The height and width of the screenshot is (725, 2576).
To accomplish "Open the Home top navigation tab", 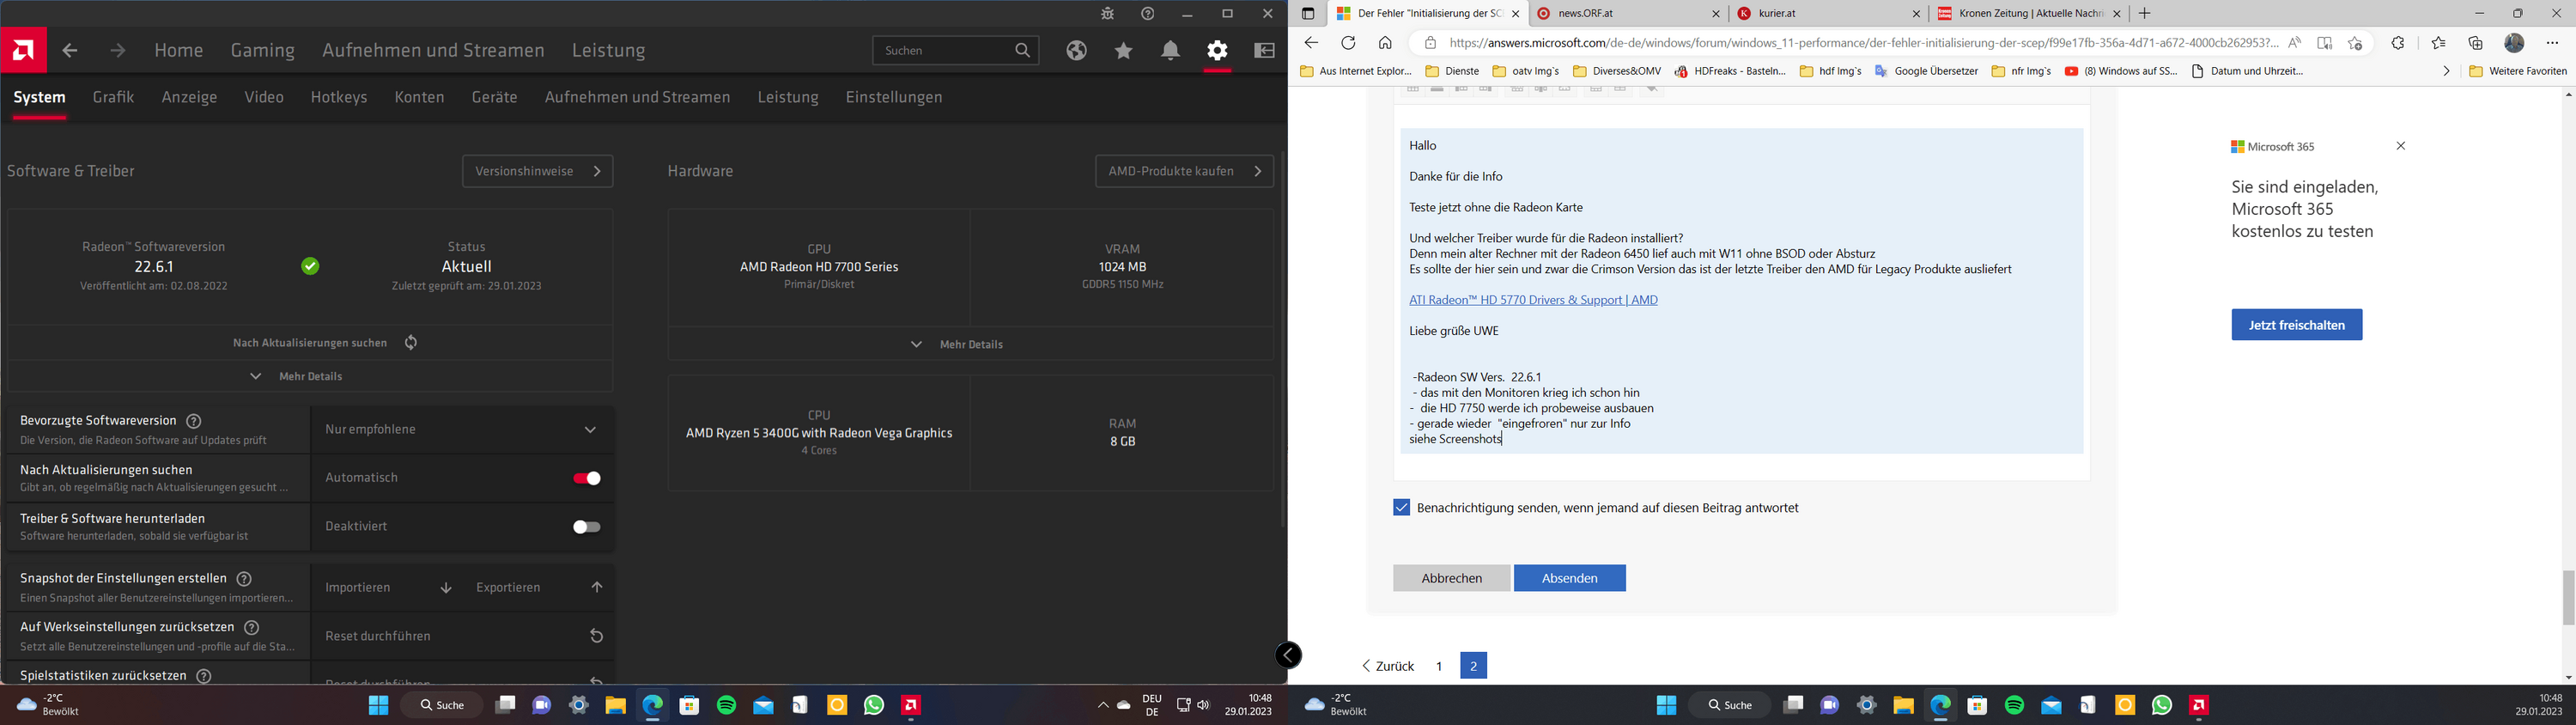I will point(179,50).
